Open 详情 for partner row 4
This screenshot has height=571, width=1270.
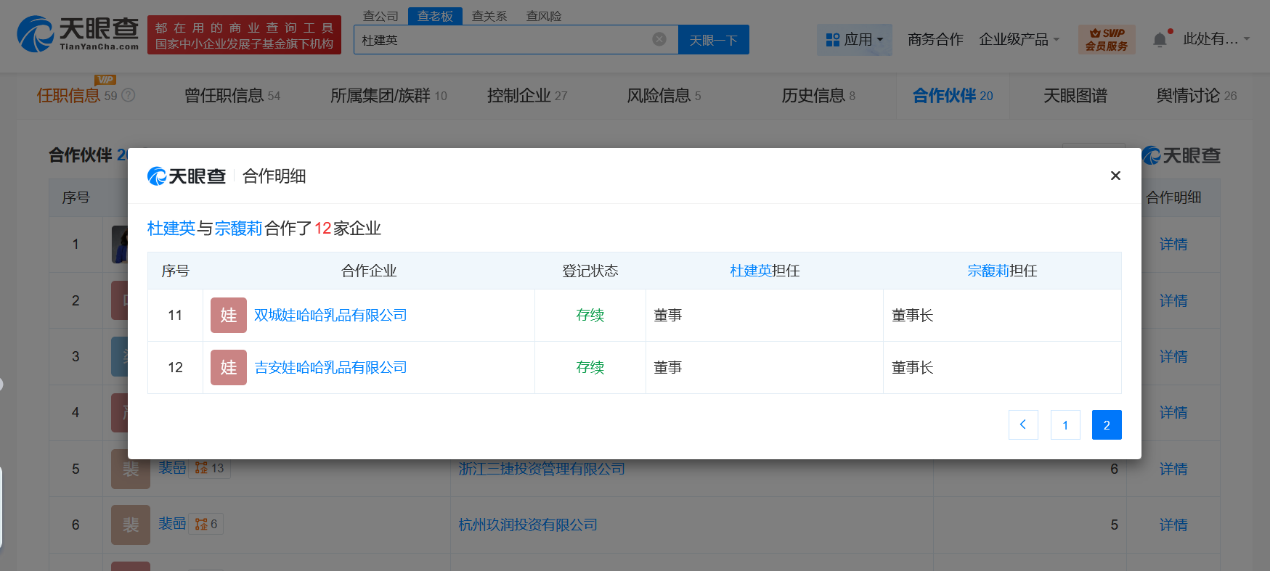tap(1173, 412)
